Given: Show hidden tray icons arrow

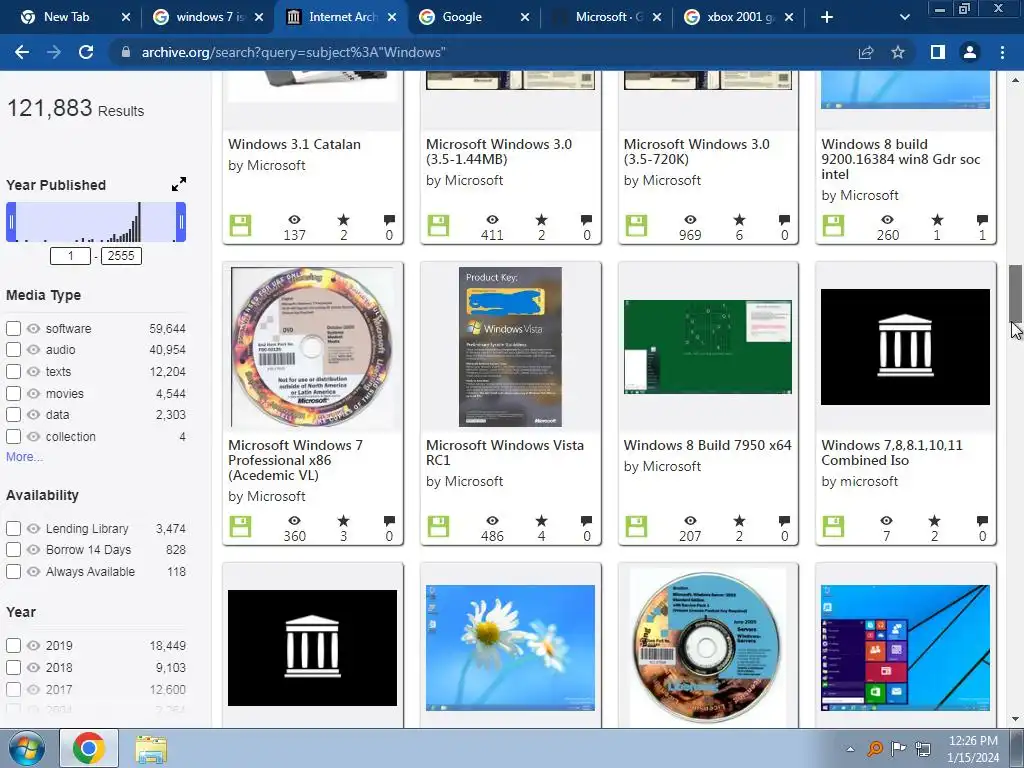Looking at the screenshot, I should (x=850, y=749).
